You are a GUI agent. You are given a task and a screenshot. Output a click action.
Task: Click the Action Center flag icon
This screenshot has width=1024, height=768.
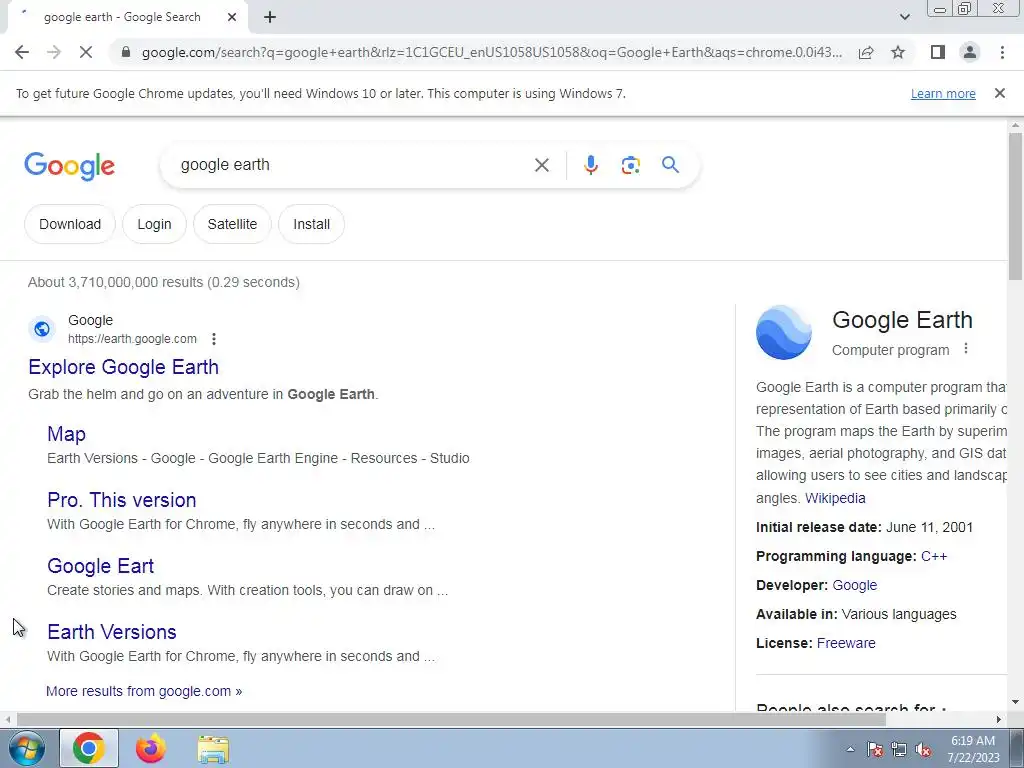875,749
